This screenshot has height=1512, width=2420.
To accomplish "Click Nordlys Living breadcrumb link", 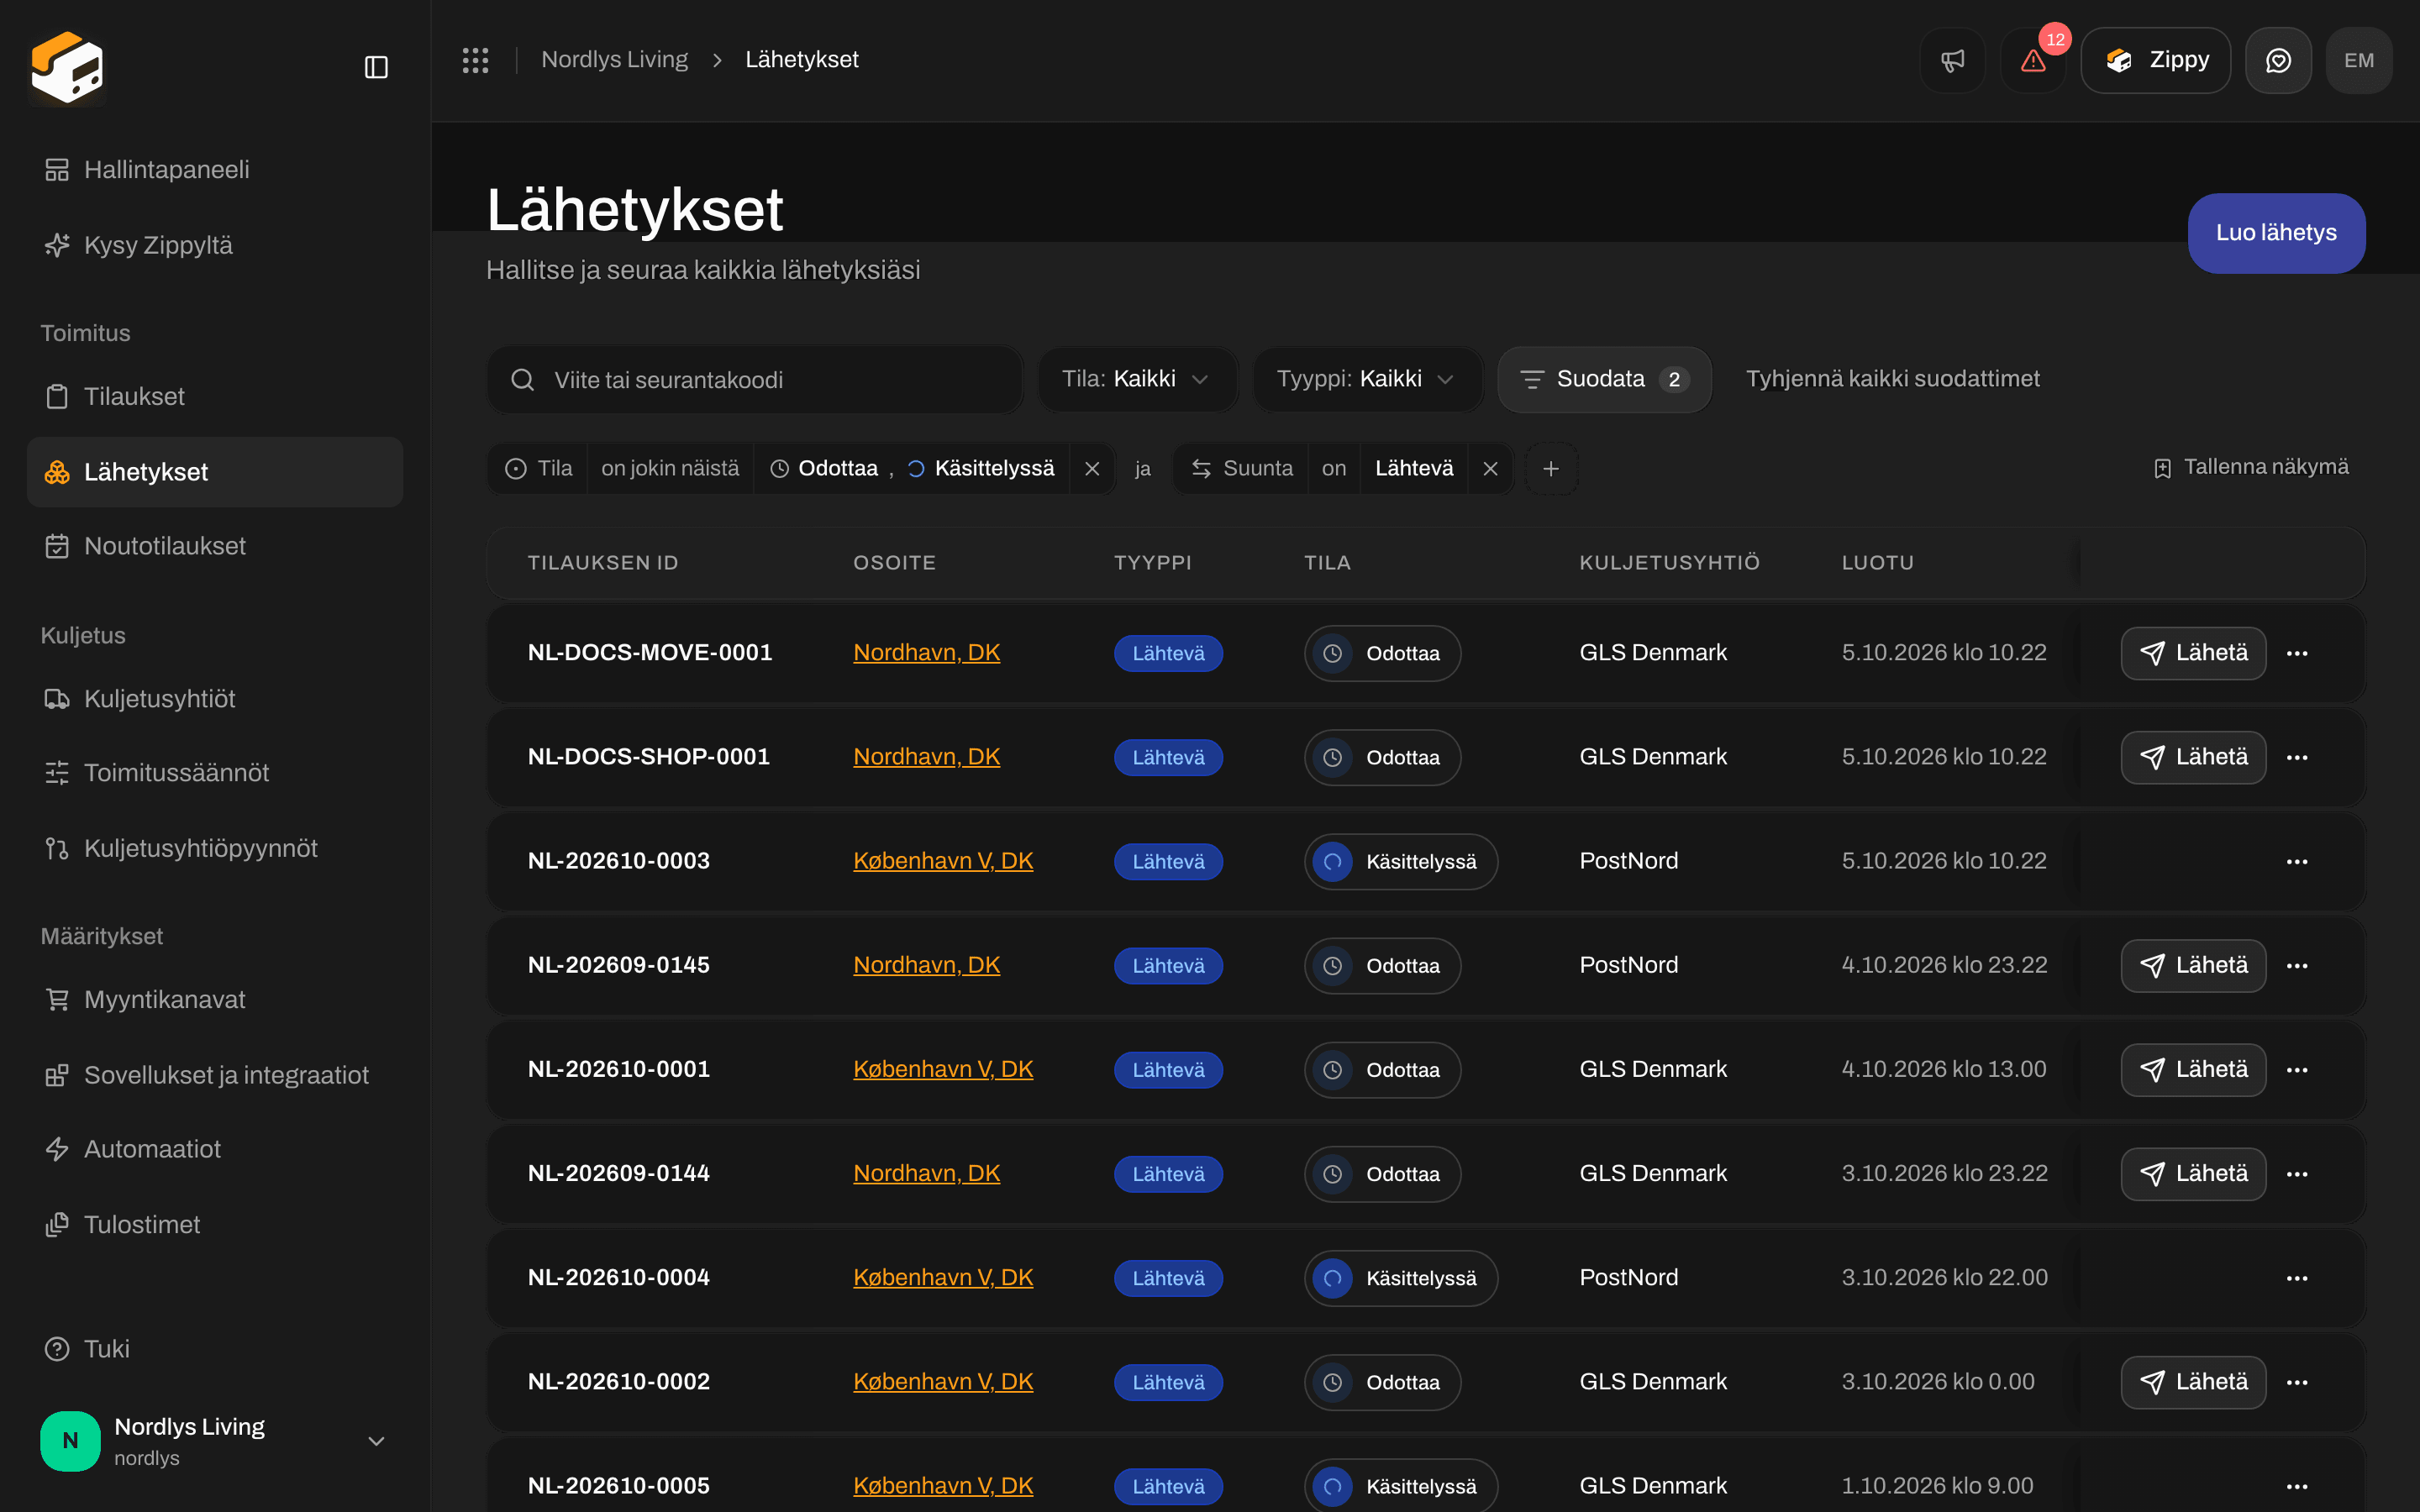I will pos(614,60).
